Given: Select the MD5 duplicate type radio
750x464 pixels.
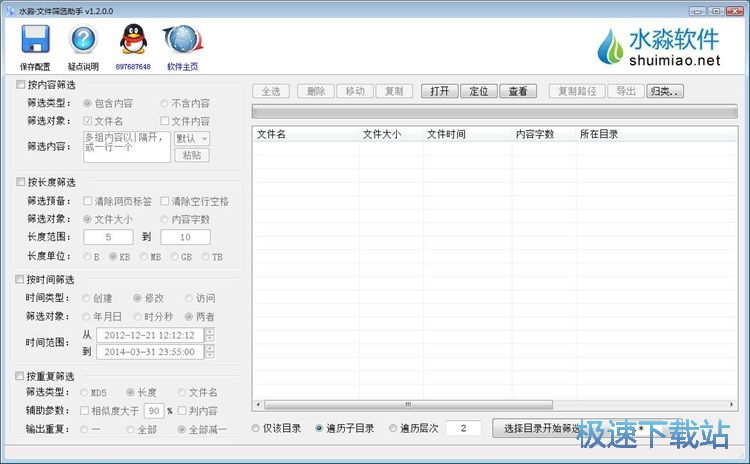Looking at the screenshot, I should coord(84,392).
